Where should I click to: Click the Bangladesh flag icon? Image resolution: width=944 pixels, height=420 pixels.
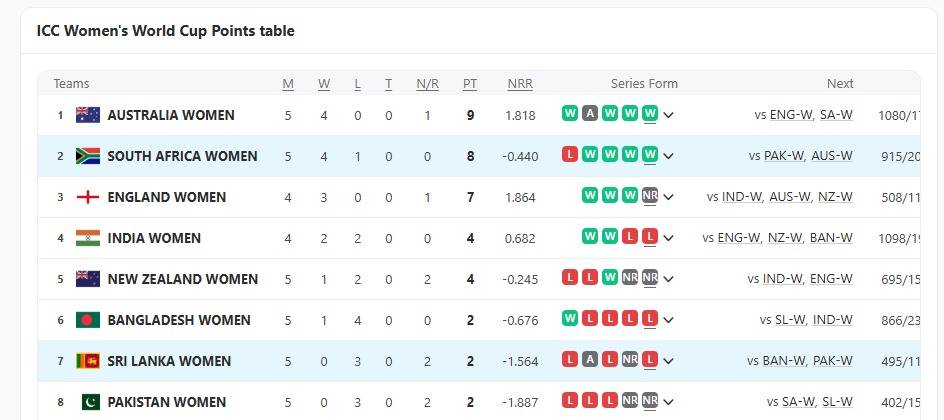[88, 320]
